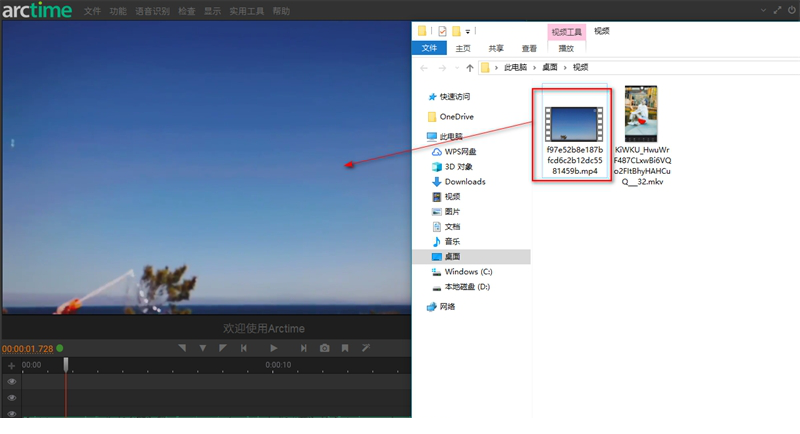
Task: Click the camera snapshot icon in Arctime
Action: 324,348
